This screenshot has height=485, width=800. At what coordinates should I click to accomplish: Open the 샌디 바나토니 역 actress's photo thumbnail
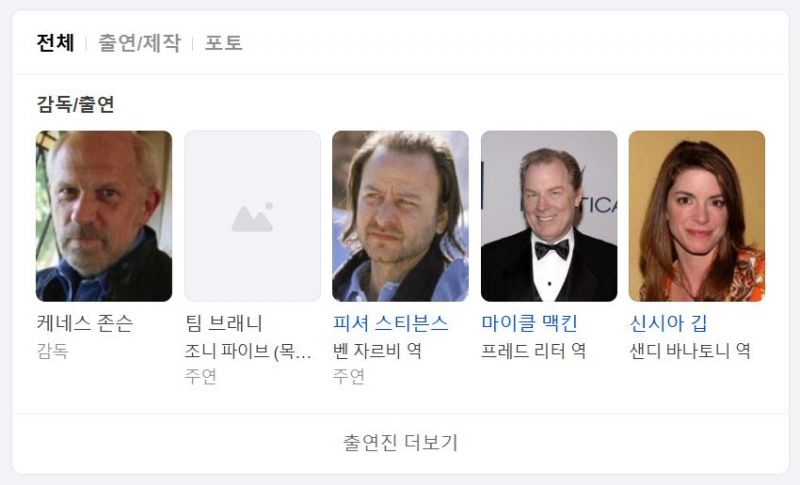pyautogui.click(x=696, y=216)
